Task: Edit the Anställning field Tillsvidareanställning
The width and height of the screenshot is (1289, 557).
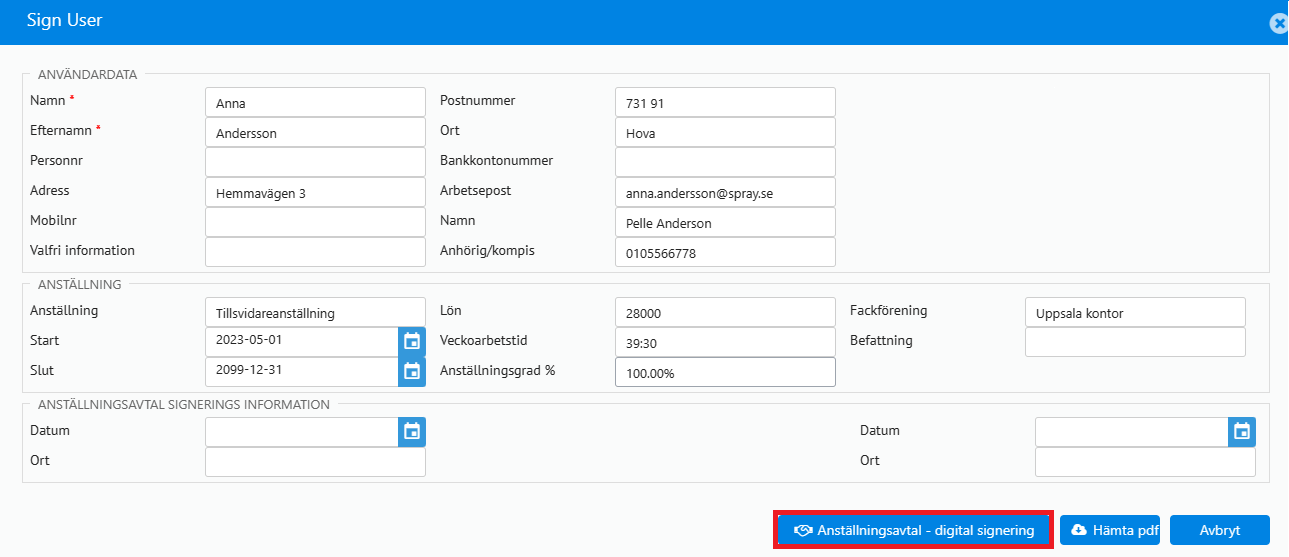Action: point(315,312)
